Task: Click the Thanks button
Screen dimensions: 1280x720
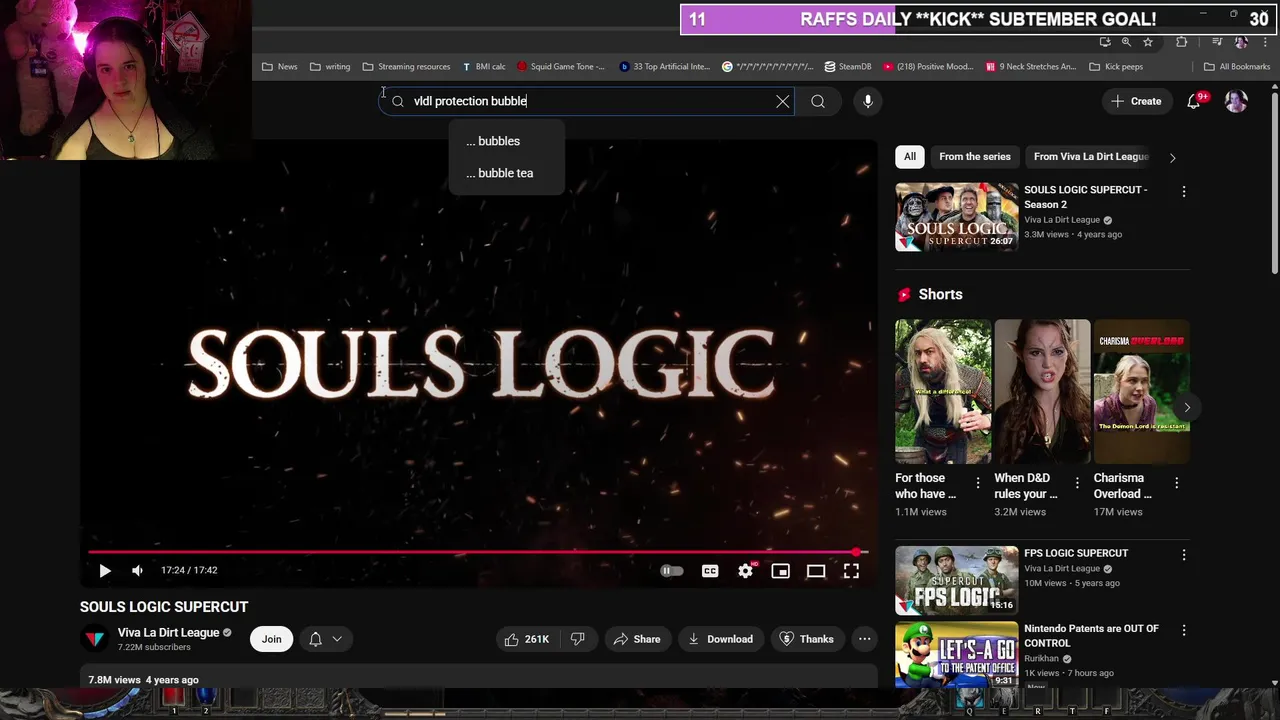Action: pyautogui.click(x=806, y=639)
